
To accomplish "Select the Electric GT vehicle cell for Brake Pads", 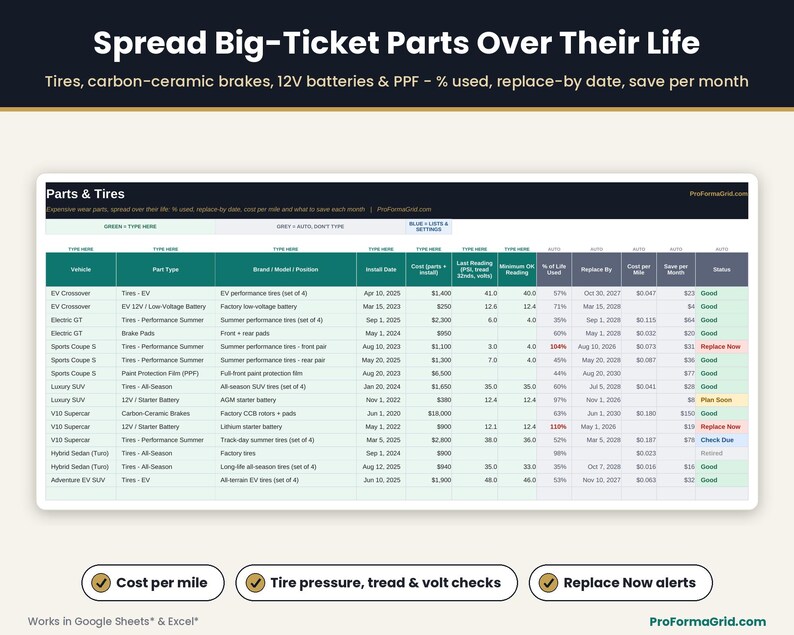I will click(x=81, y=333).
